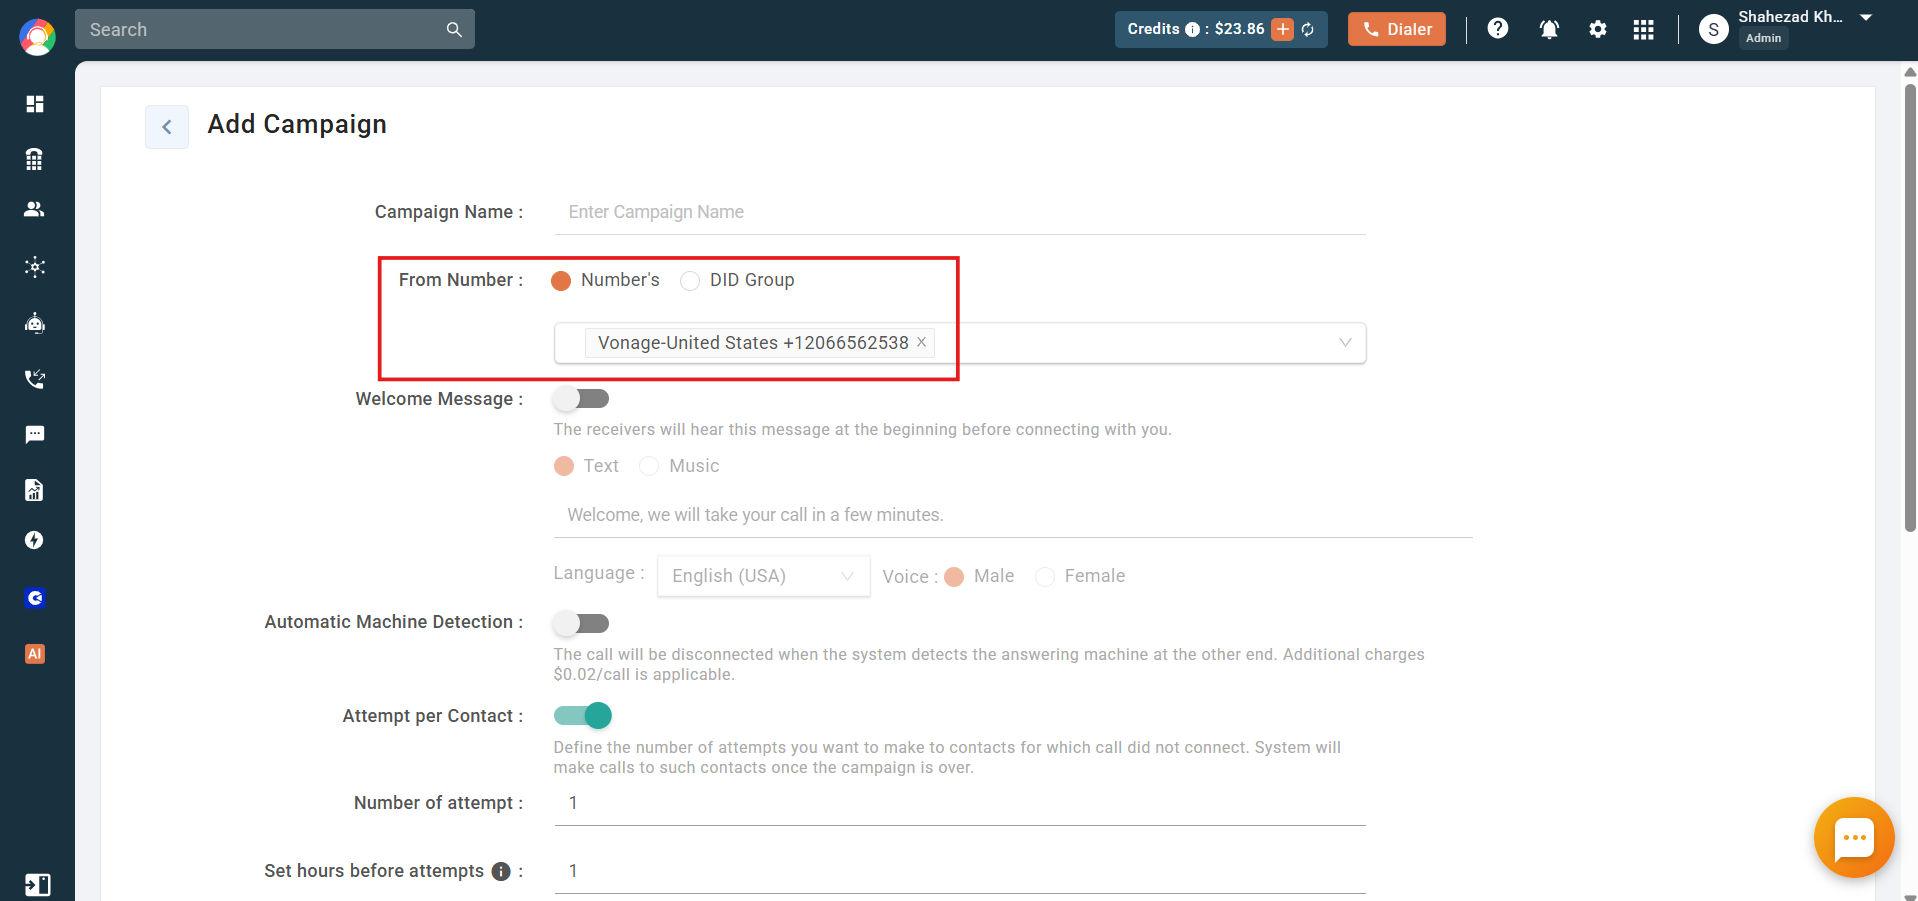Open notifications bell icon
1918x901 pixels.
[x=1549, y=29]
